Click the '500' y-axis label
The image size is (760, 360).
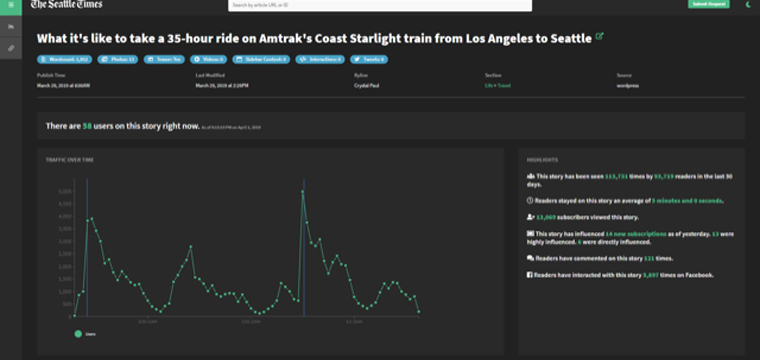coord(67,304)
